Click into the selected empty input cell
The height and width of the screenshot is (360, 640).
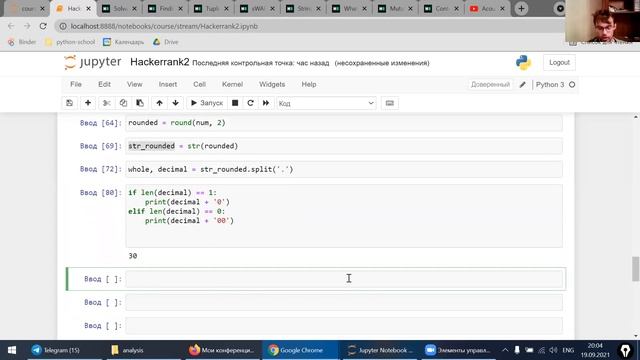pos(344,279)
